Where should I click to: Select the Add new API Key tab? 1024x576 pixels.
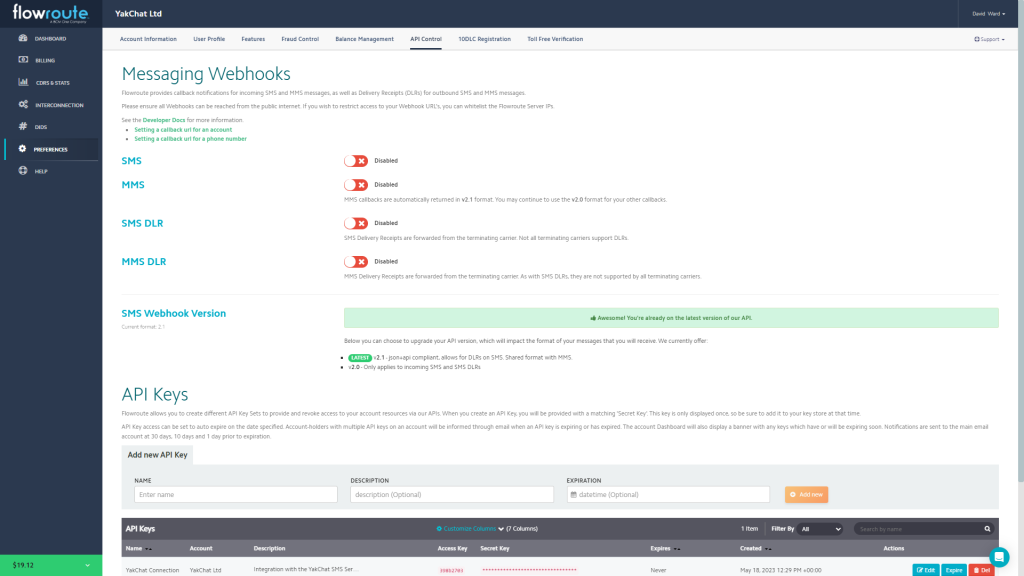[157, 455]
